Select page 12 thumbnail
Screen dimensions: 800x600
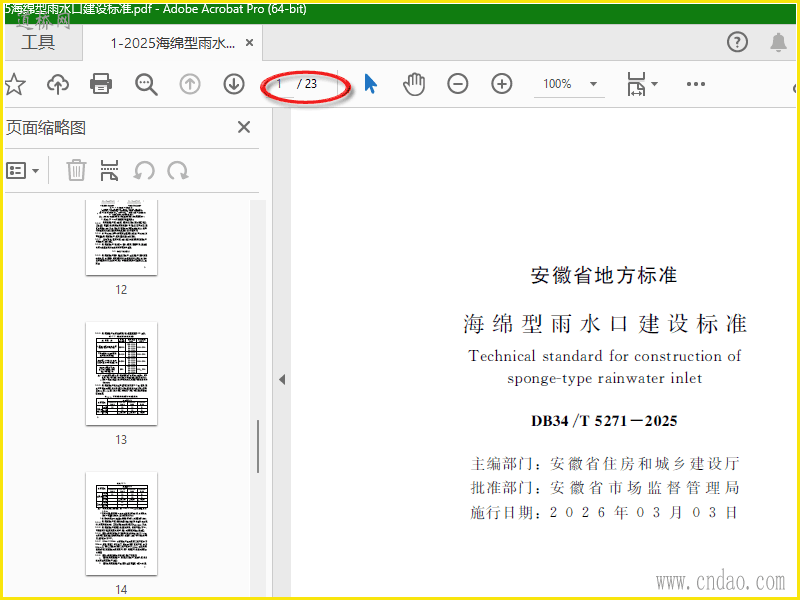(x=121, y=238)
